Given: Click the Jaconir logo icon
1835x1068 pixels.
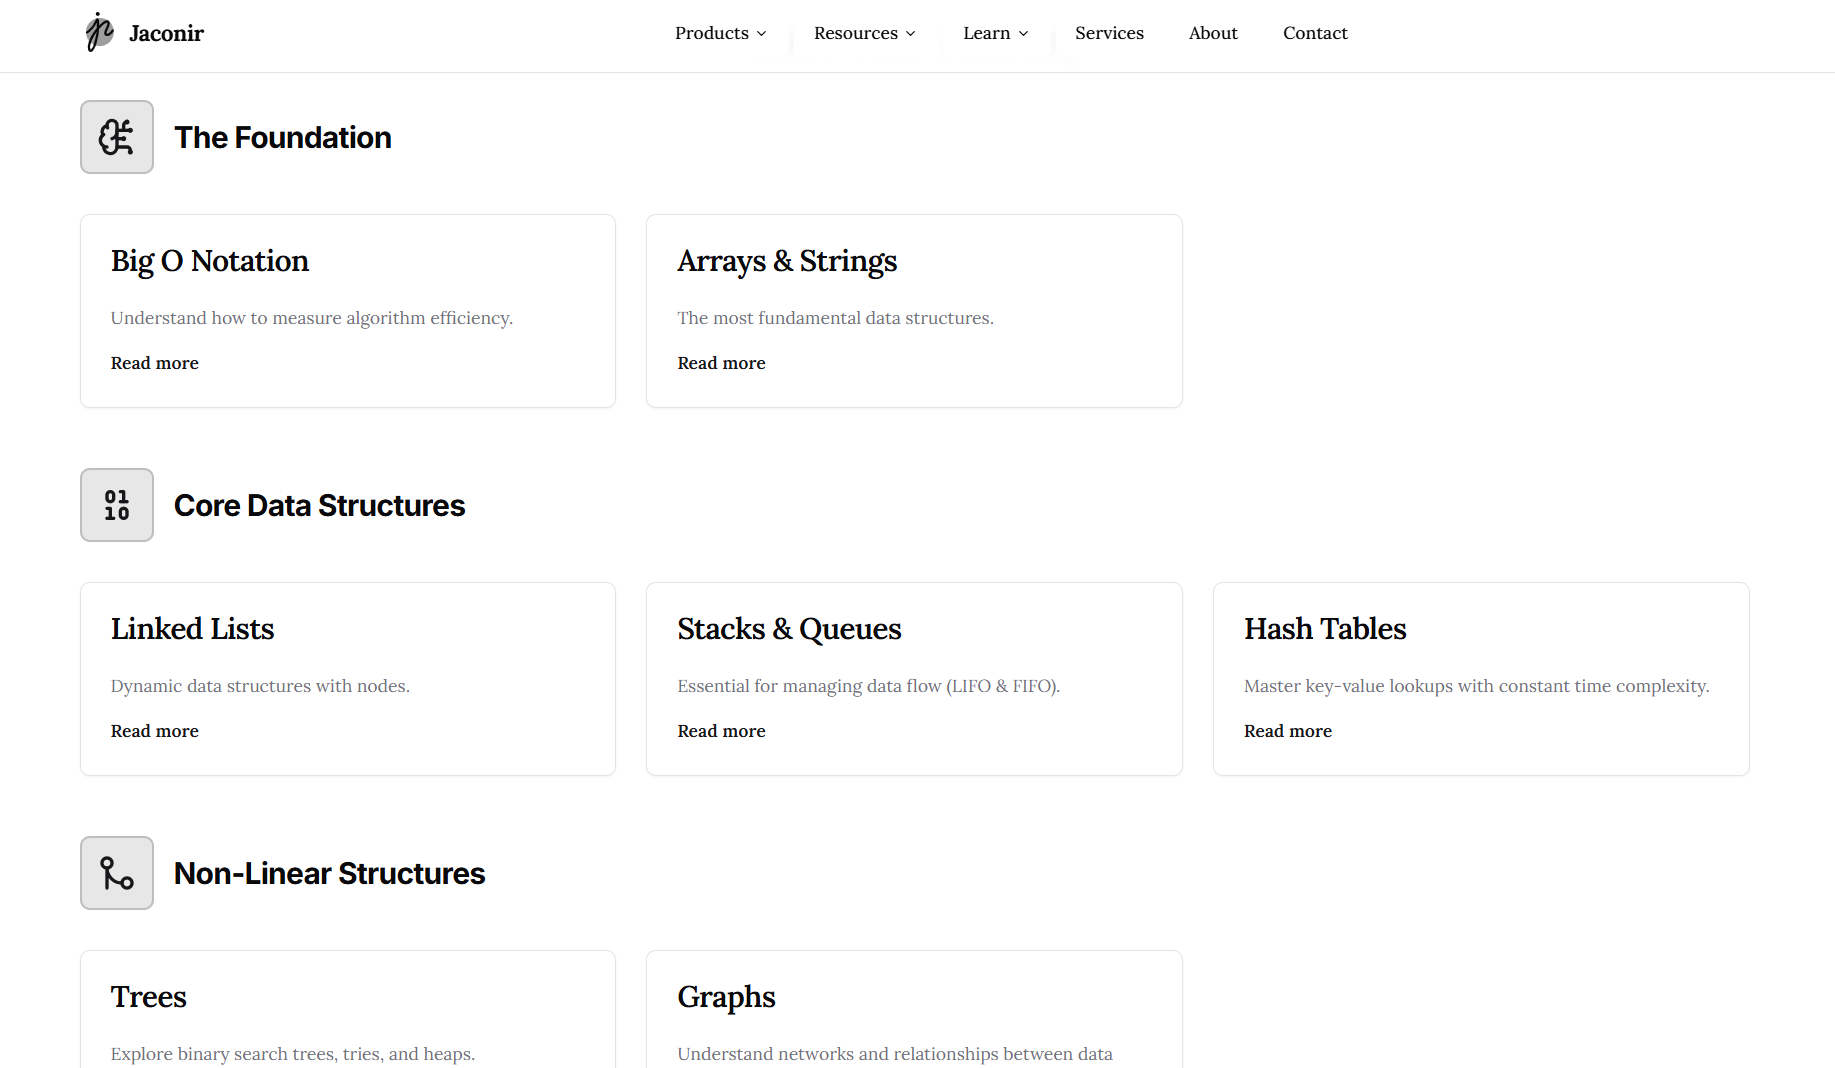Looking at the screenshot, I should point(99,32).
